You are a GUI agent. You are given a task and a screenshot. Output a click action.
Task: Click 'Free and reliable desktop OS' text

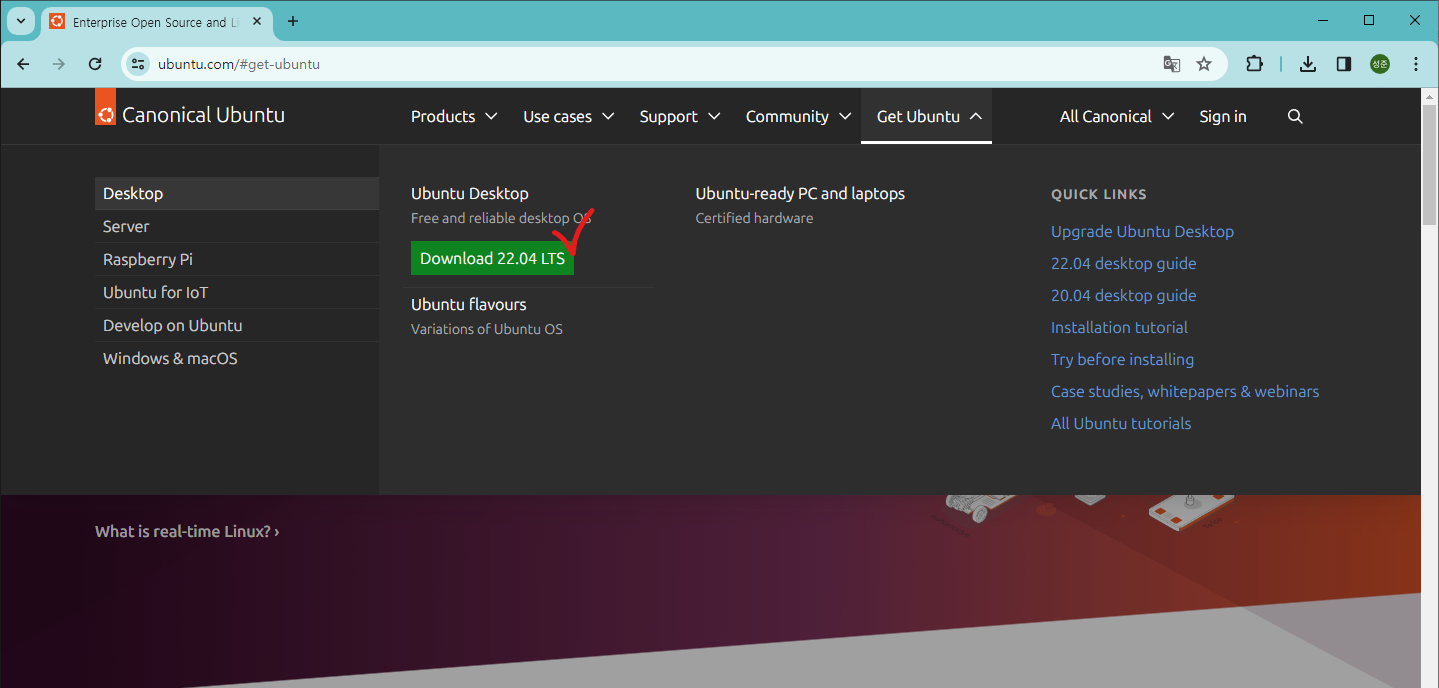[x=501, y=218]
